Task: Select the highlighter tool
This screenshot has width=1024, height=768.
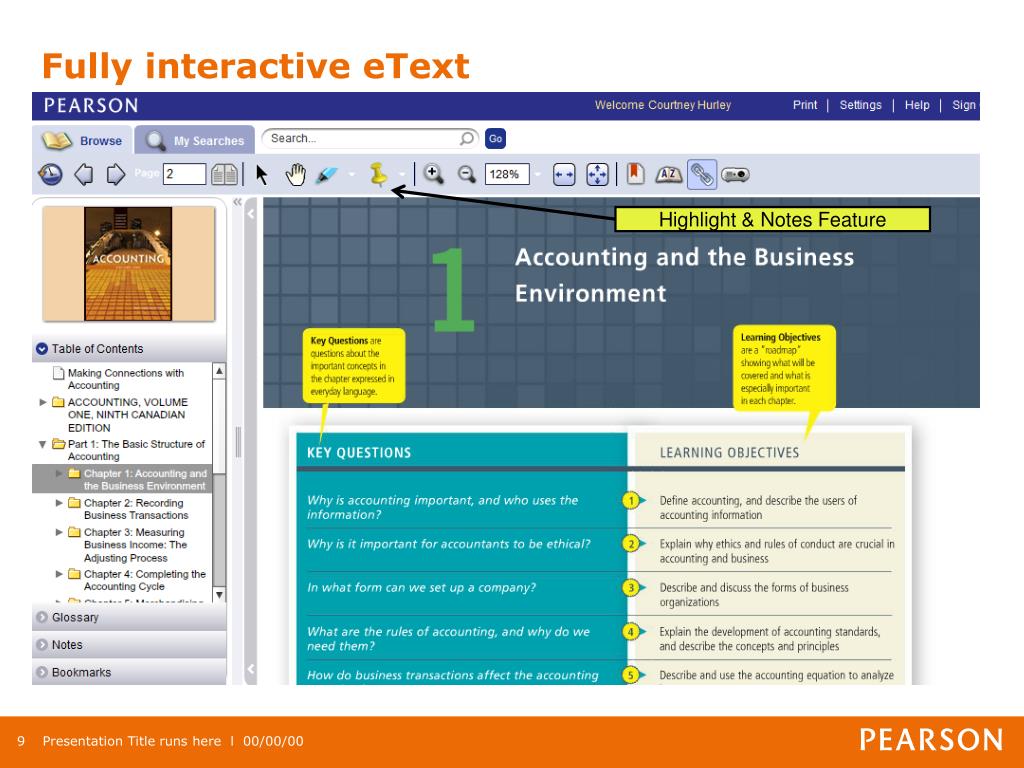Action: click(327, 174)
